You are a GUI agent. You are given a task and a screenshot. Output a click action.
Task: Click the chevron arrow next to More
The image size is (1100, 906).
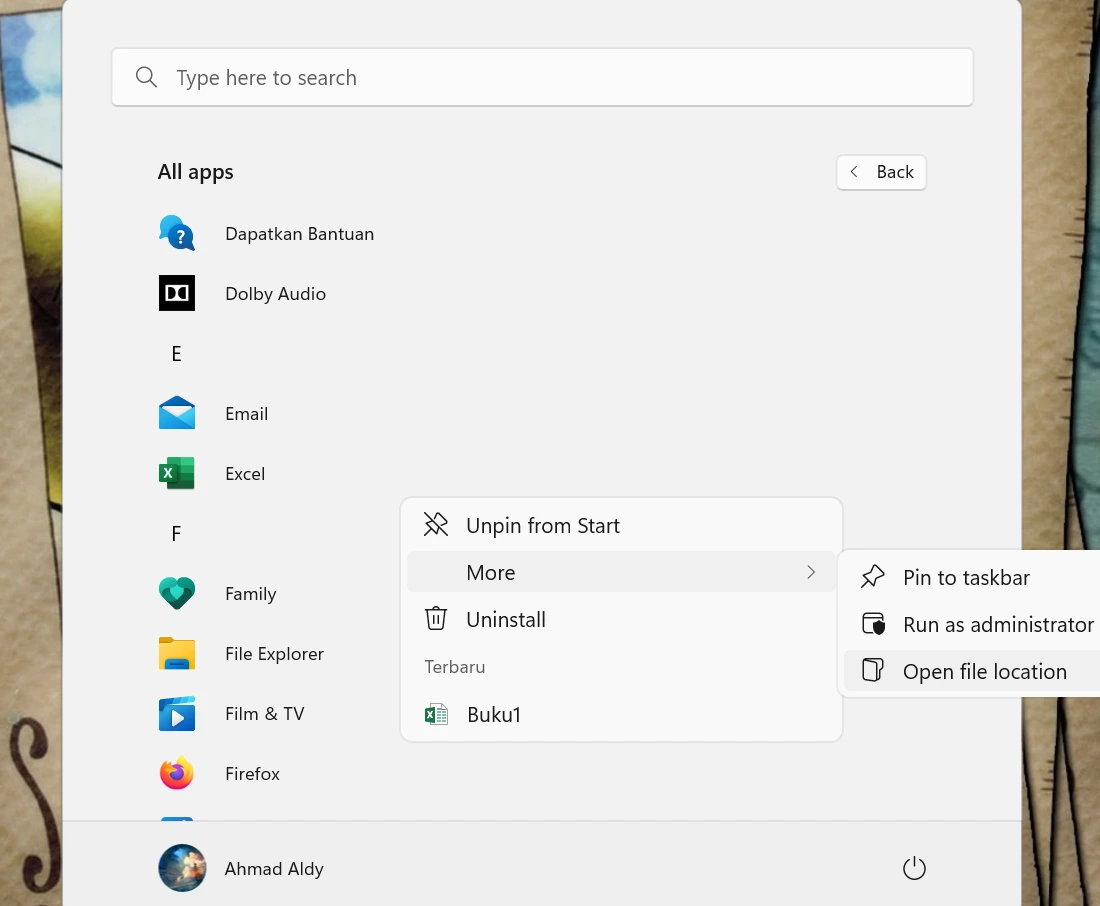pyautogui.click(x=811, y=572)
